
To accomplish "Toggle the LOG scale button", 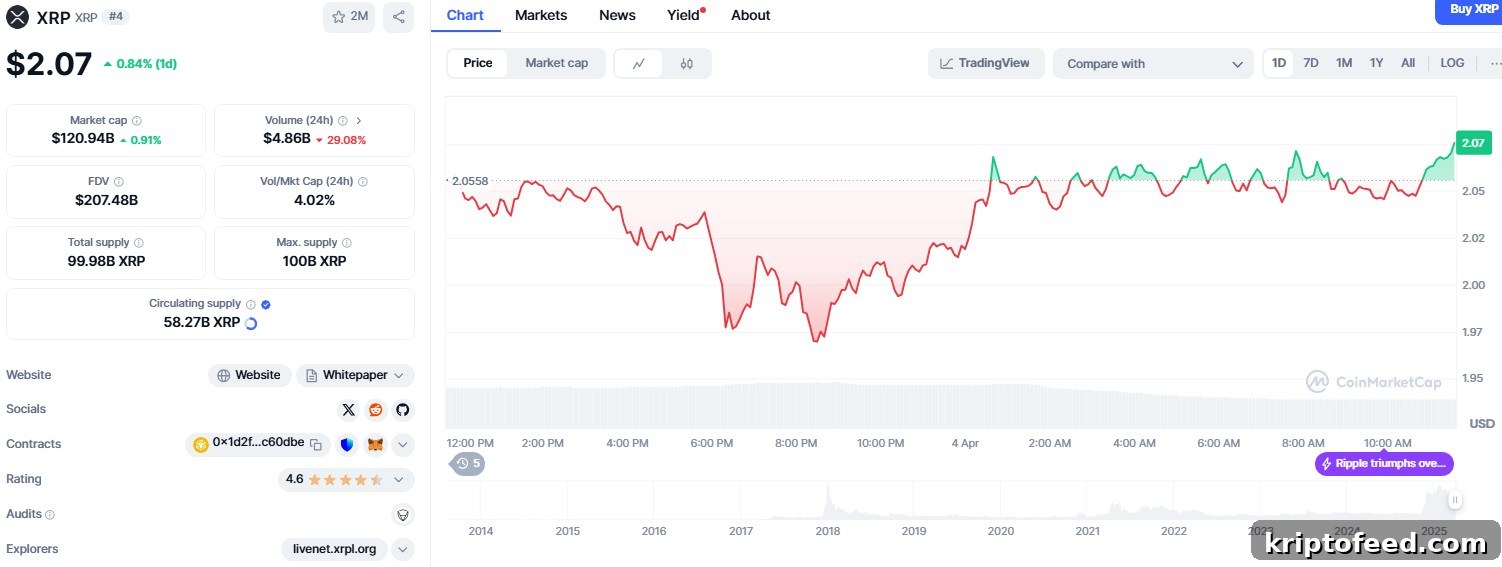I will click(1452, 63).
